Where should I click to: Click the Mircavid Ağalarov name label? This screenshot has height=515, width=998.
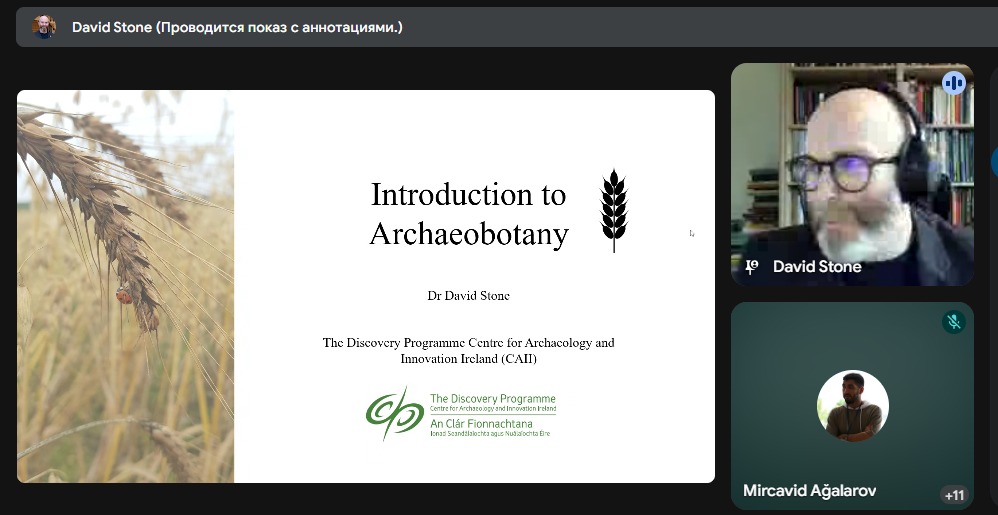pyautogui.click(x=809, y=491)
